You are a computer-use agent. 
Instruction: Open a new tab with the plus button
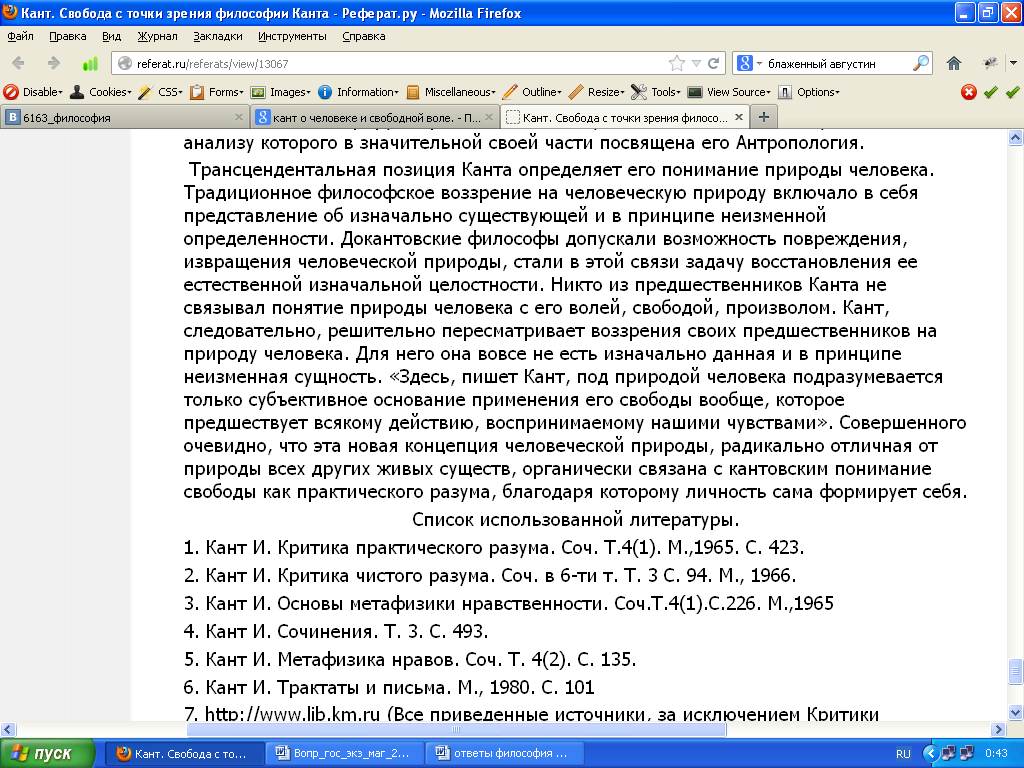pyautogui.click(x=763, y=118)
